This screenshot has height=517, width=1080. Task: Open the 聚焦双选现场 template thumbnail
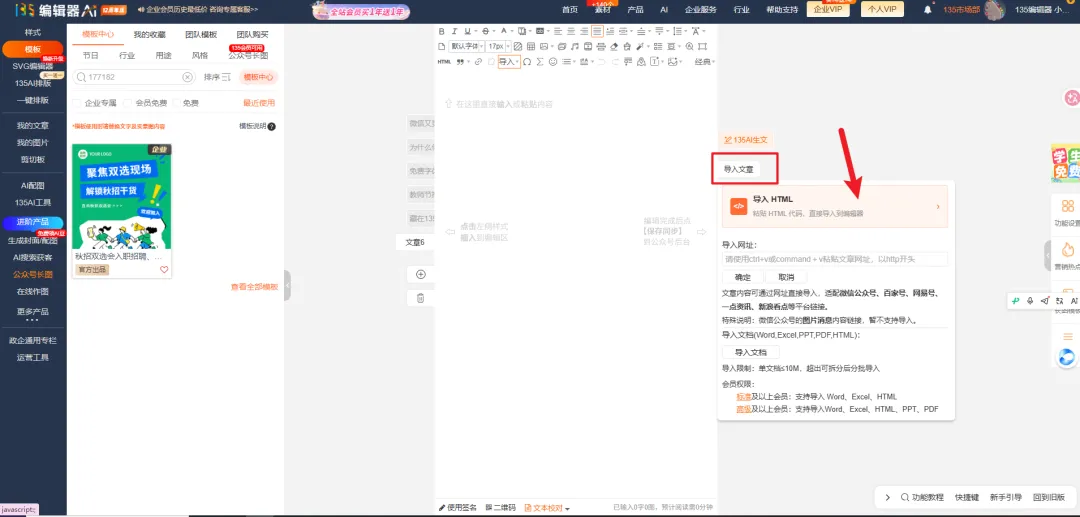[122, 197]
